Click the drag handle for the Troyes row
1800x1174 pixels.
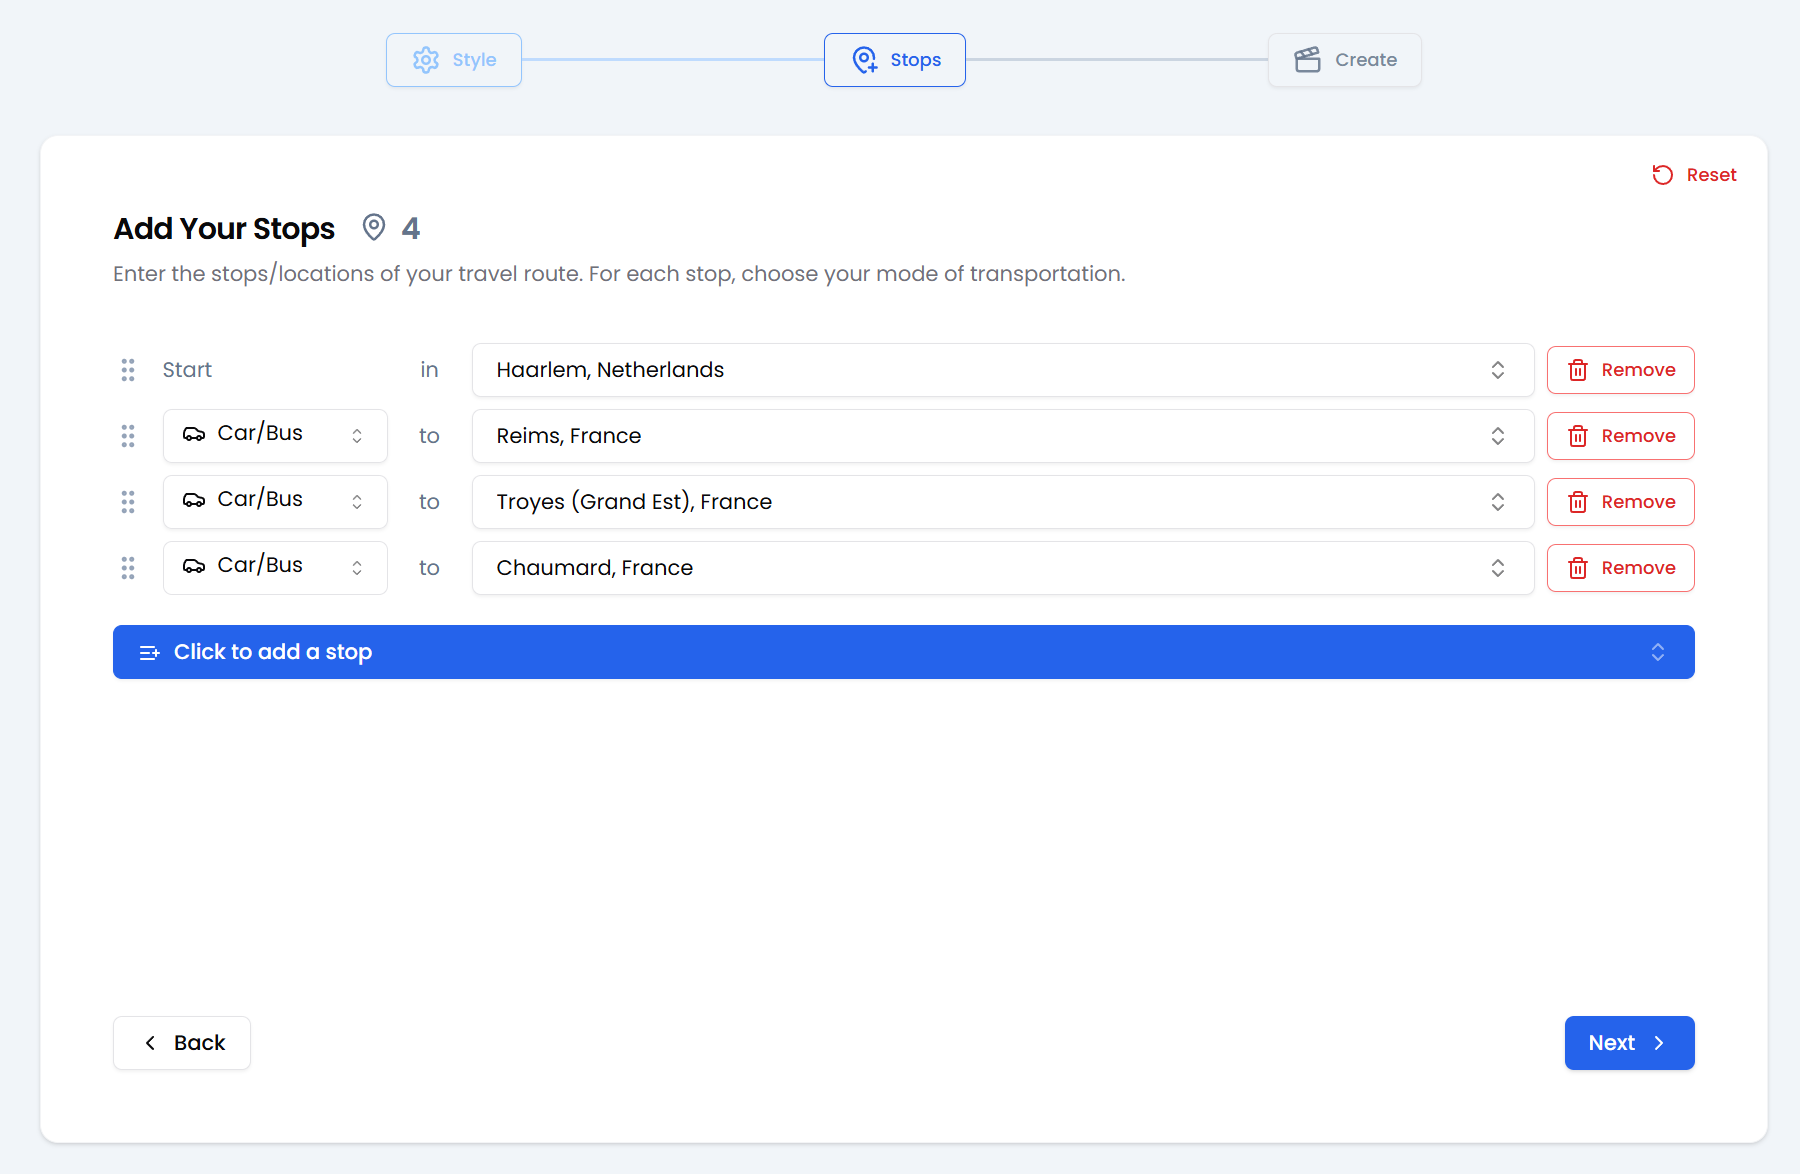128,502
